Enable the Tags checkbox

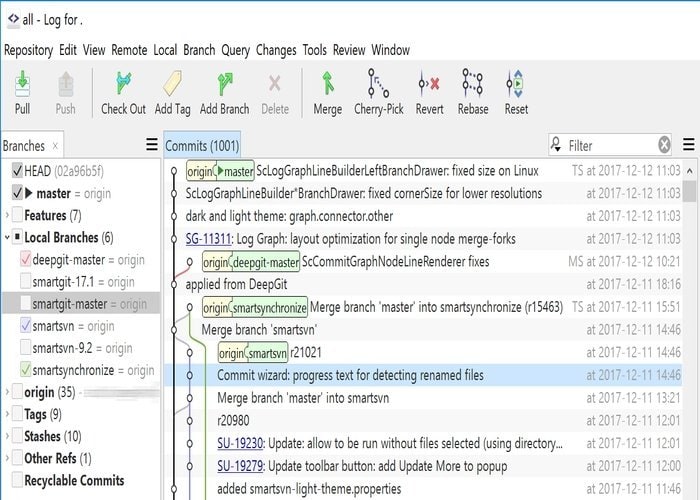click(17, 414)
